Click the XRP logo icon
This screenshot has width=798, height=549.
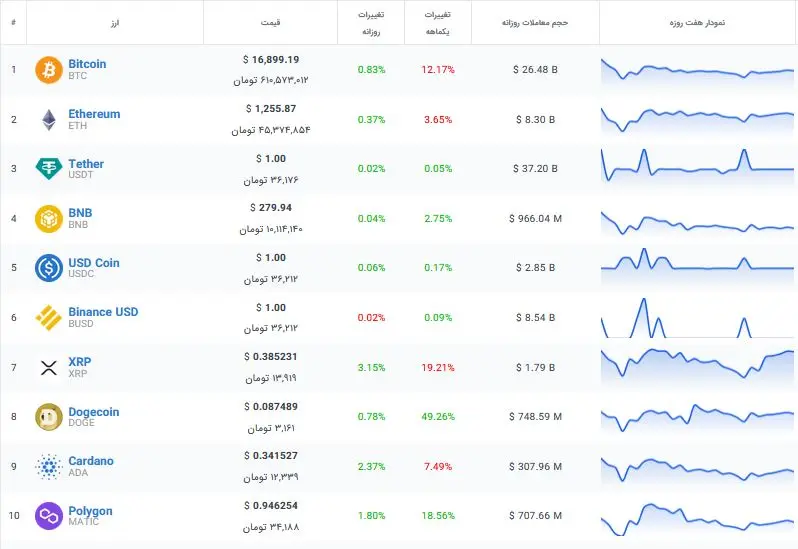[x=49, y=367]
